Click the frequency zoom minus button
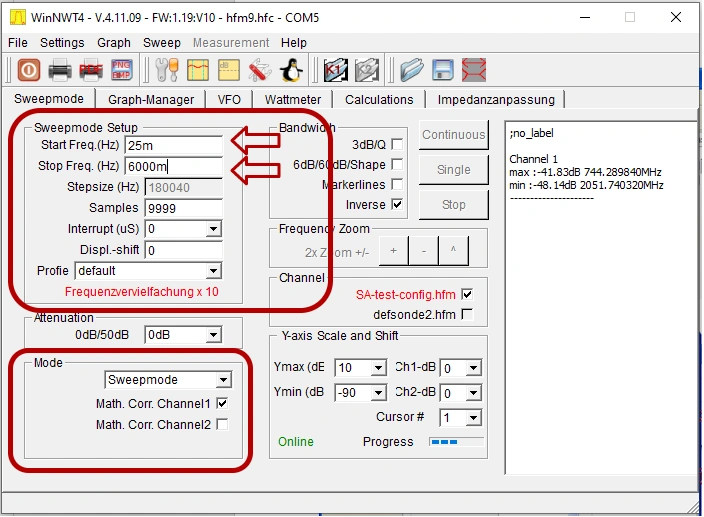 (424, 251)
